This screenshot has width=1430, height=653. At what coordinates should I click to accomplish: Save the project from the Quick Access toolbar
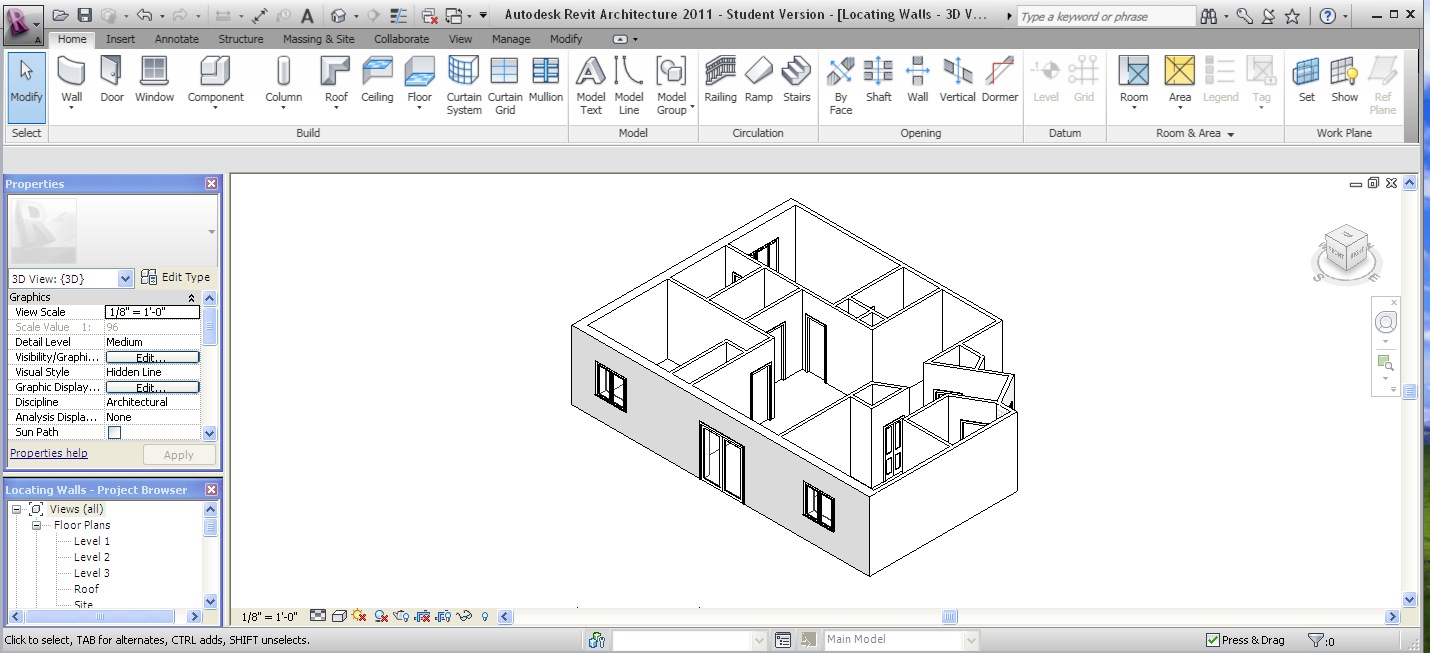tap(87, 14)
